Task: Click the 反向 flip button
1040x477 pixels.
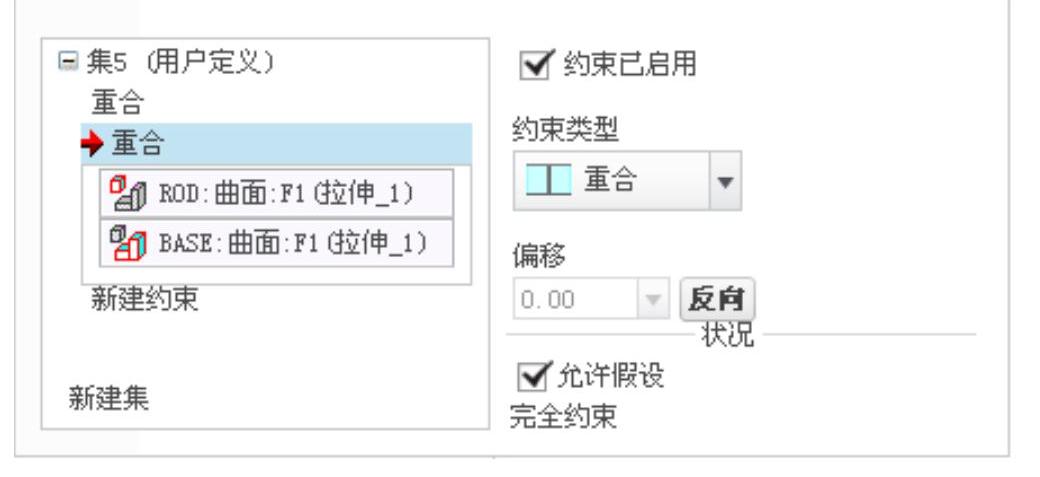Action: point(718,299)
